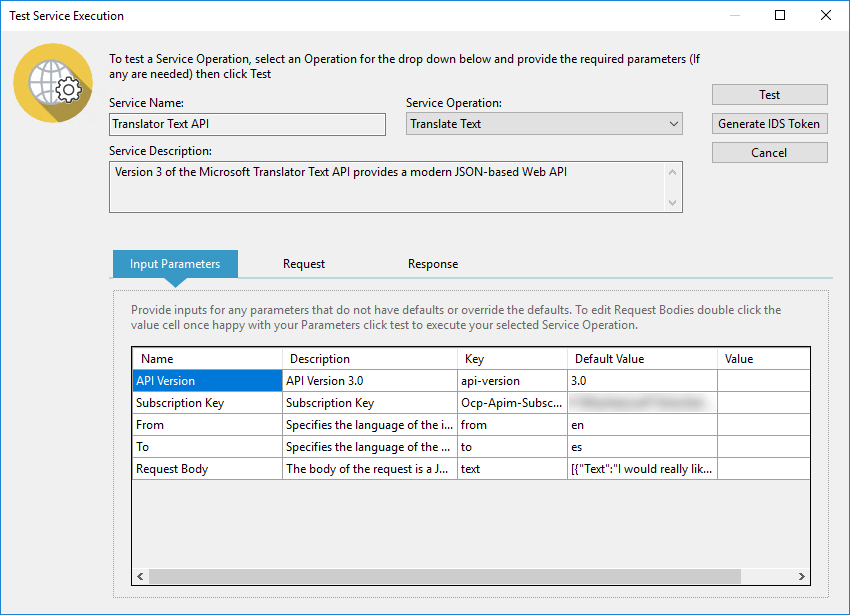
Task: Click the 'to' key cell
Action: click(x=512, y=447)
